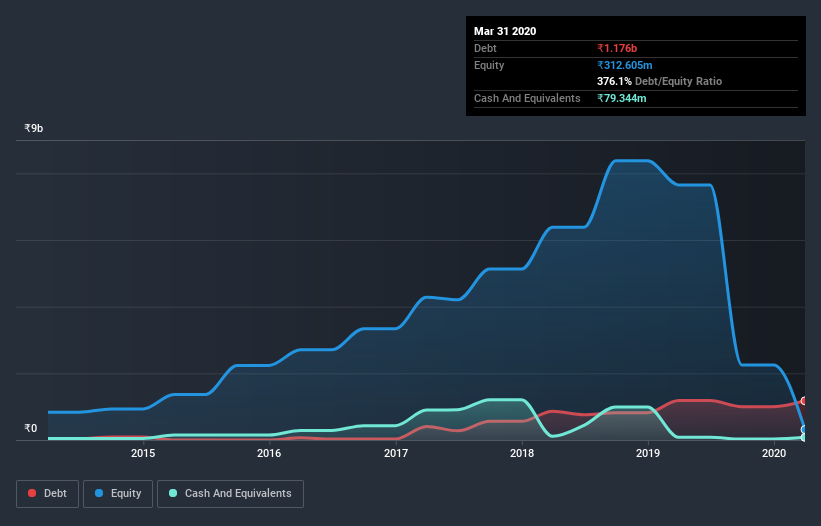Click the ₹312.605m equity value
The height and width of the screenshot is (526, 821).
pyautogui.click(x=625, y=65)
